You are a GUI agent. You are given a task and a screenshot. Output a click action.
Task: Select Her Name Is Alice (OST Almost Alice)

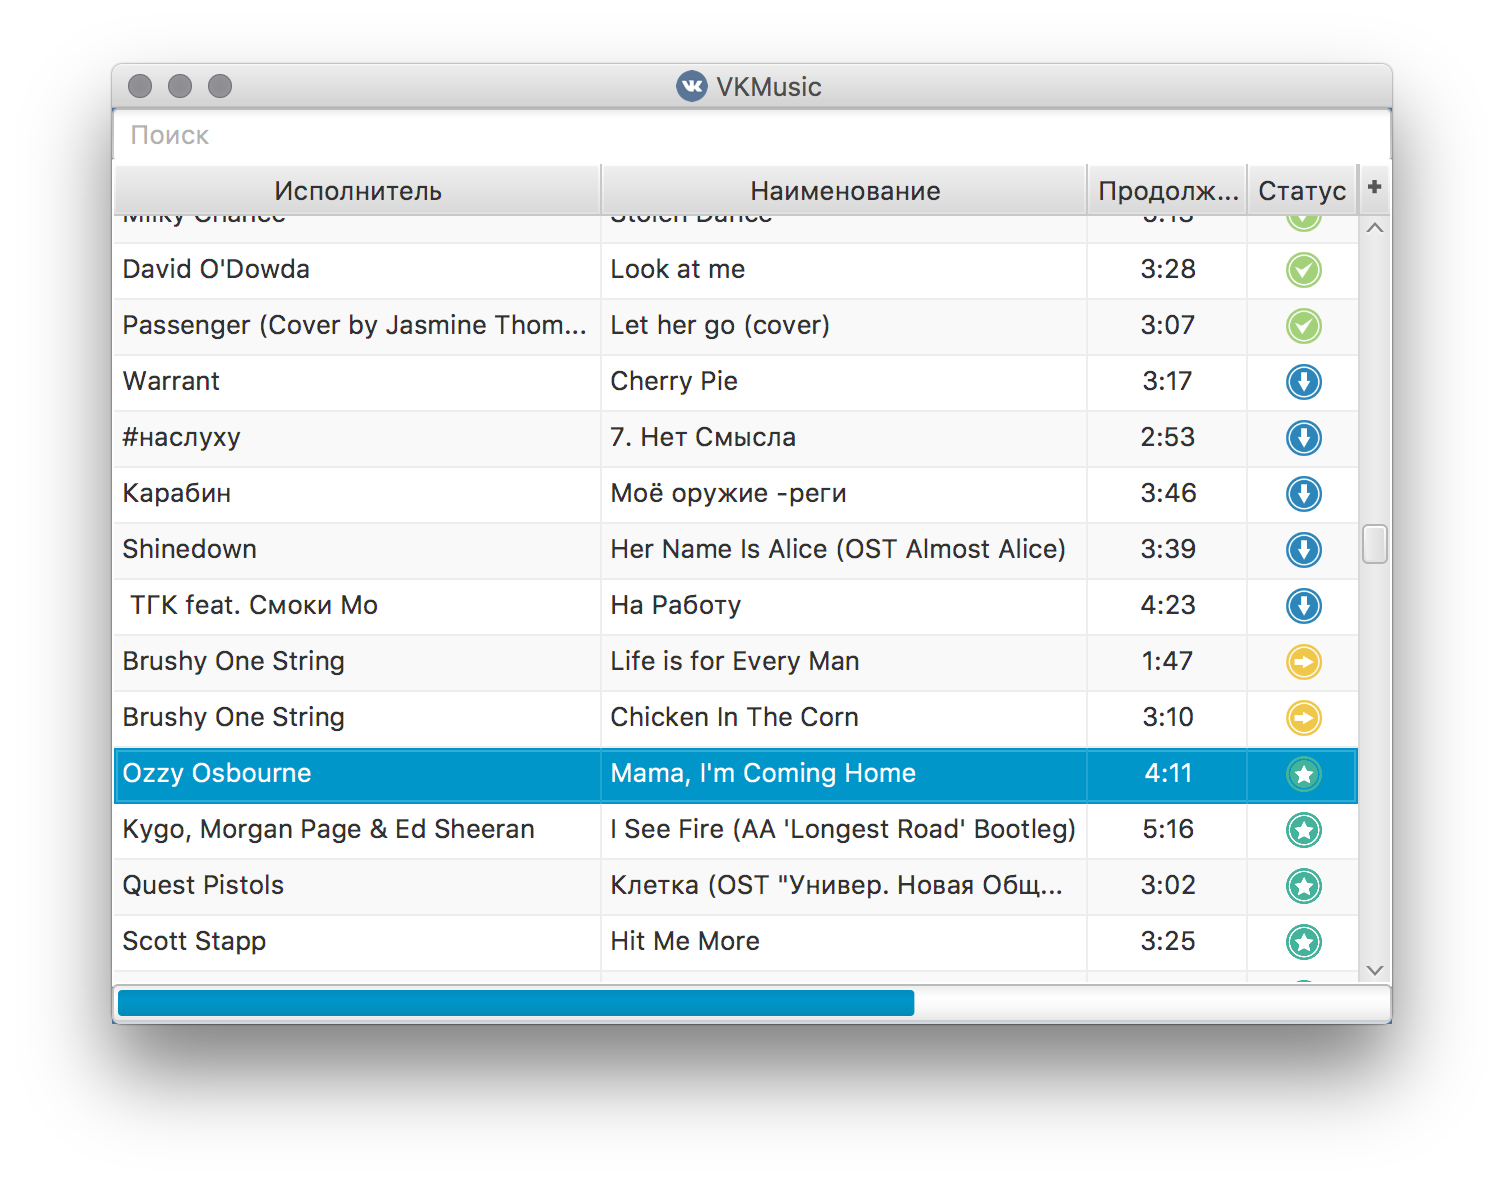tap(844, 550)
